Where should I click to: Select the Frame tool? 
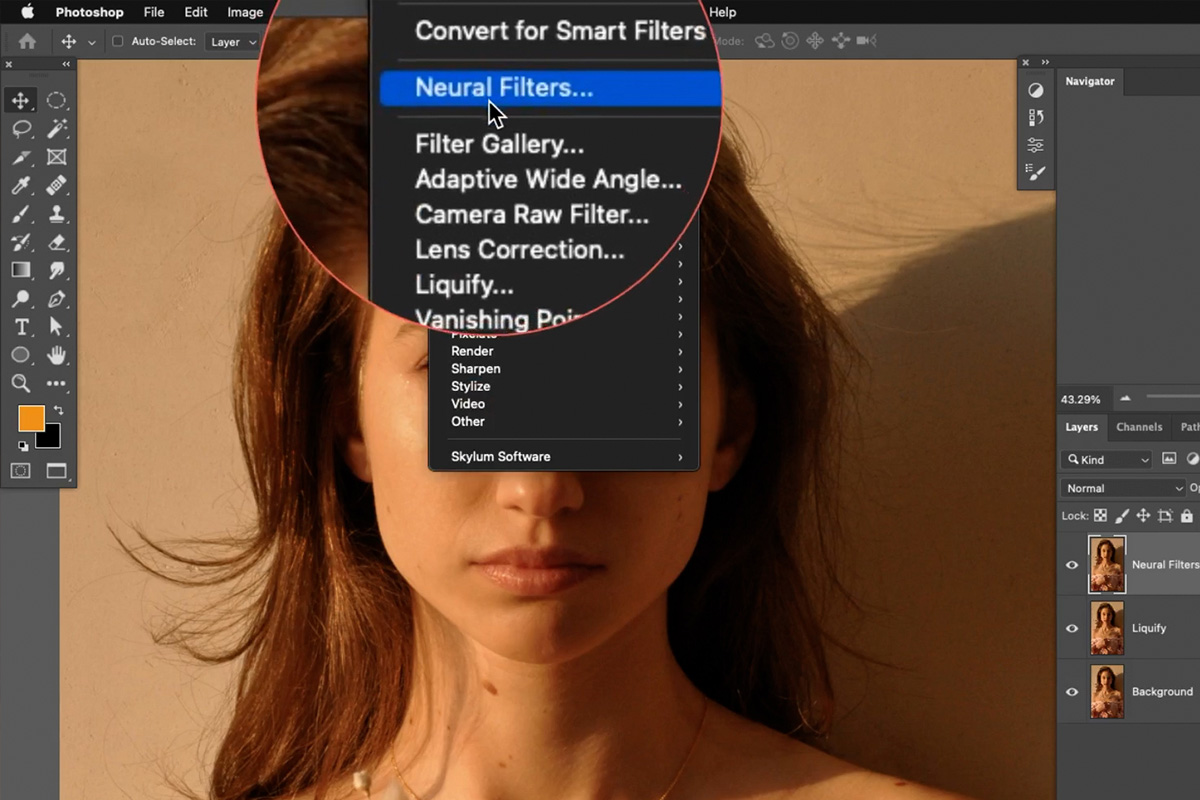pos(56,157)
